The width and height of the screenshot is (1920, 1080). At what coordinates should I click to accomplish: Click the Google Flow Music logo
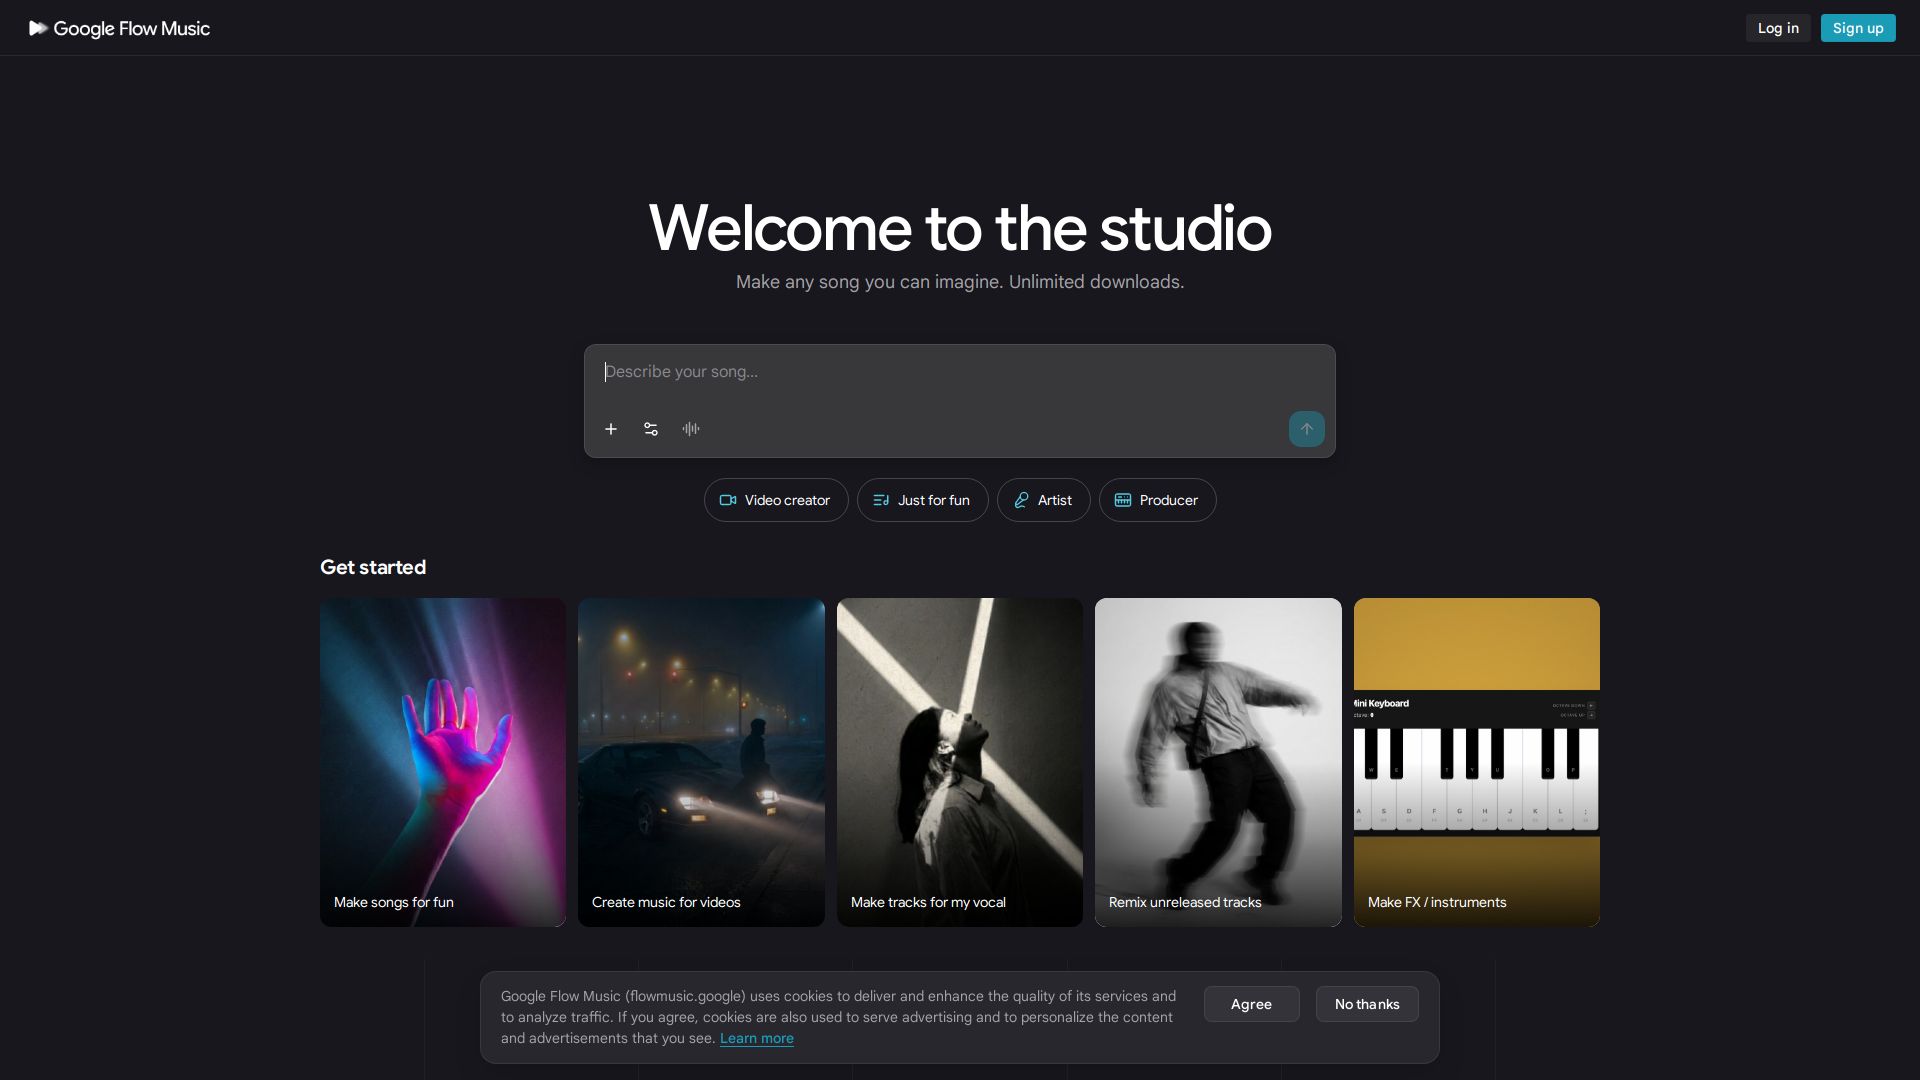[x=119, y=28]
